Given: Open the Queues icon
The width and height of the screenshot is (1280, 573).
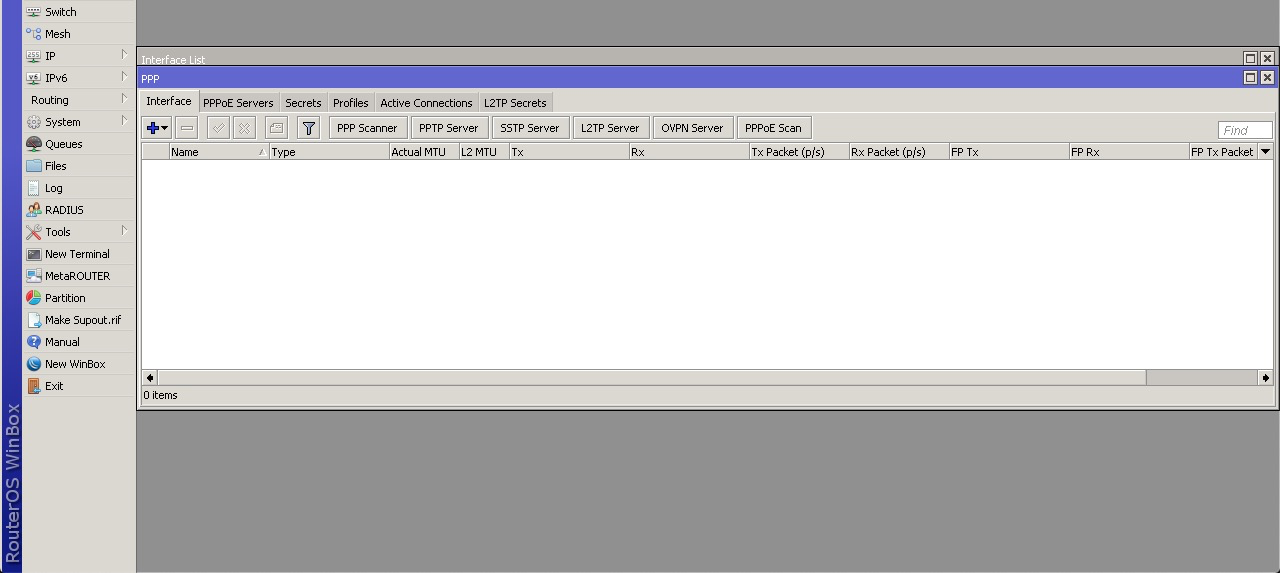Looking at the screenshot, I should pos(34,144).
